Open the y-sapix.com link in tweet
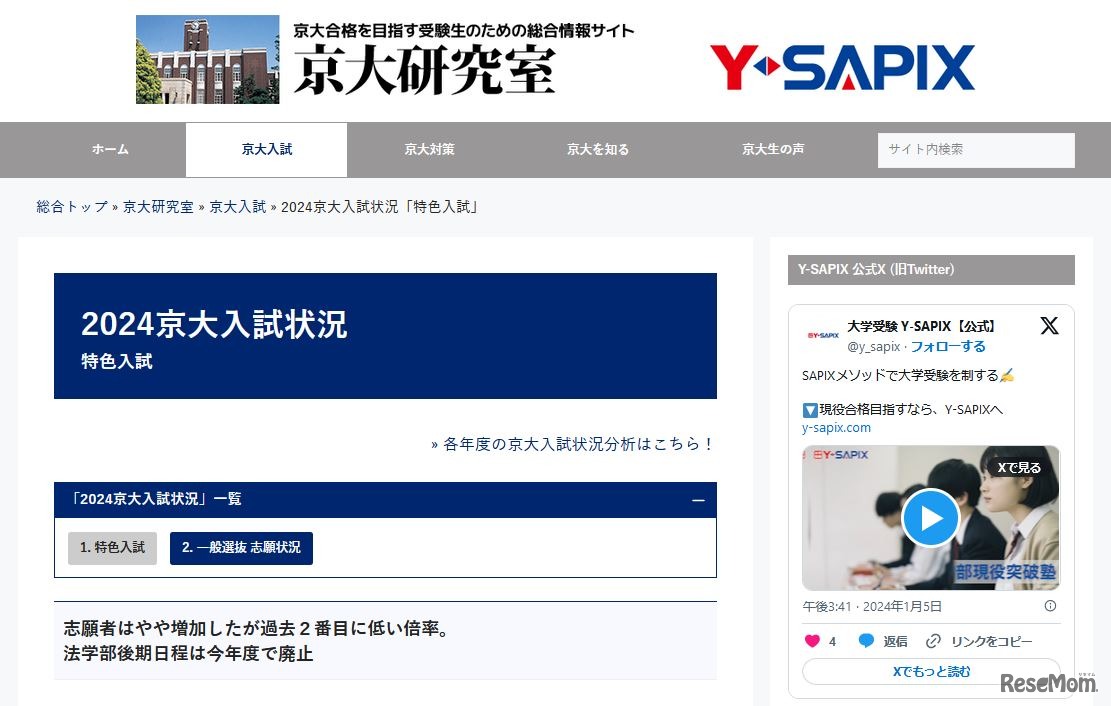Image resolution: width=1111 pixels, height=706 pixels. tap(836, 428)
